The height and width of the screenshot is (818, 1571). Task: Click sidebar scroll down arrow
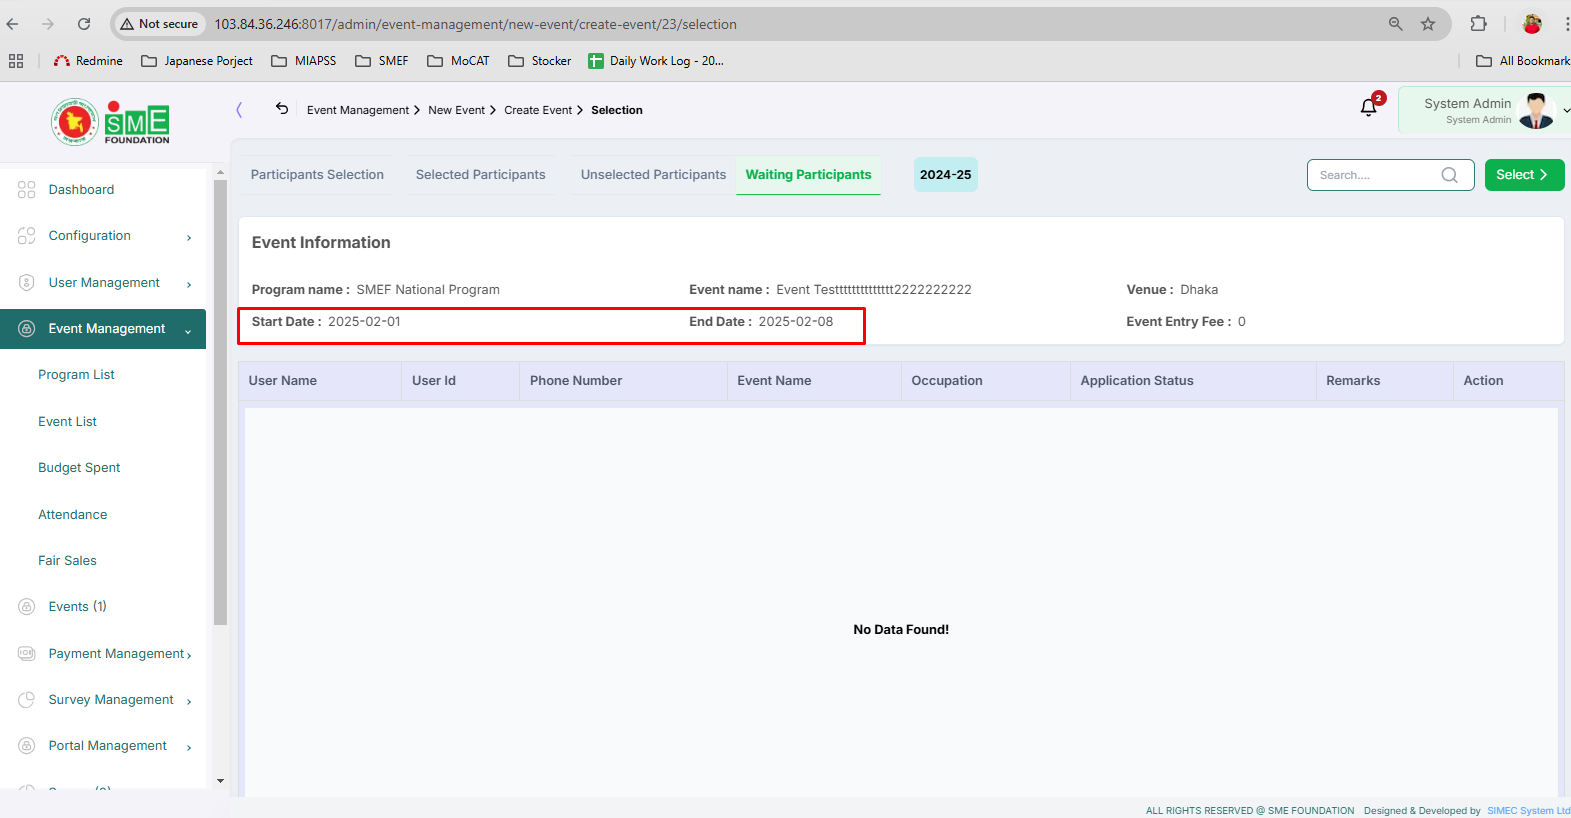click(220, 781)
